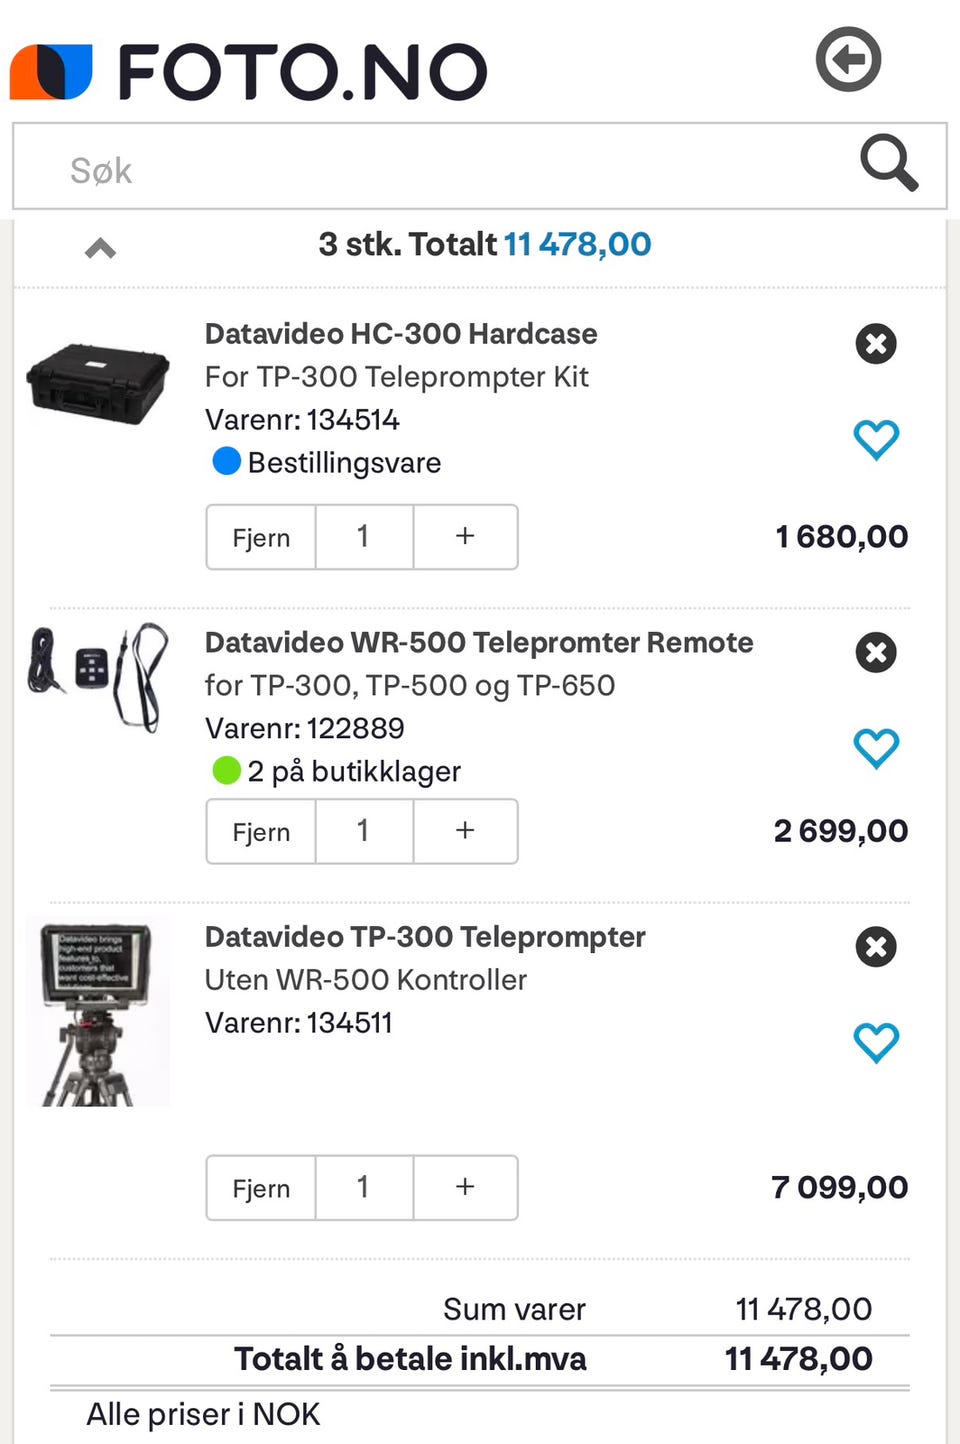This screenshot has height=1444, width=960.
Task: Collapse the cart summary with the up chevron
Action: (x=100, y=248)
